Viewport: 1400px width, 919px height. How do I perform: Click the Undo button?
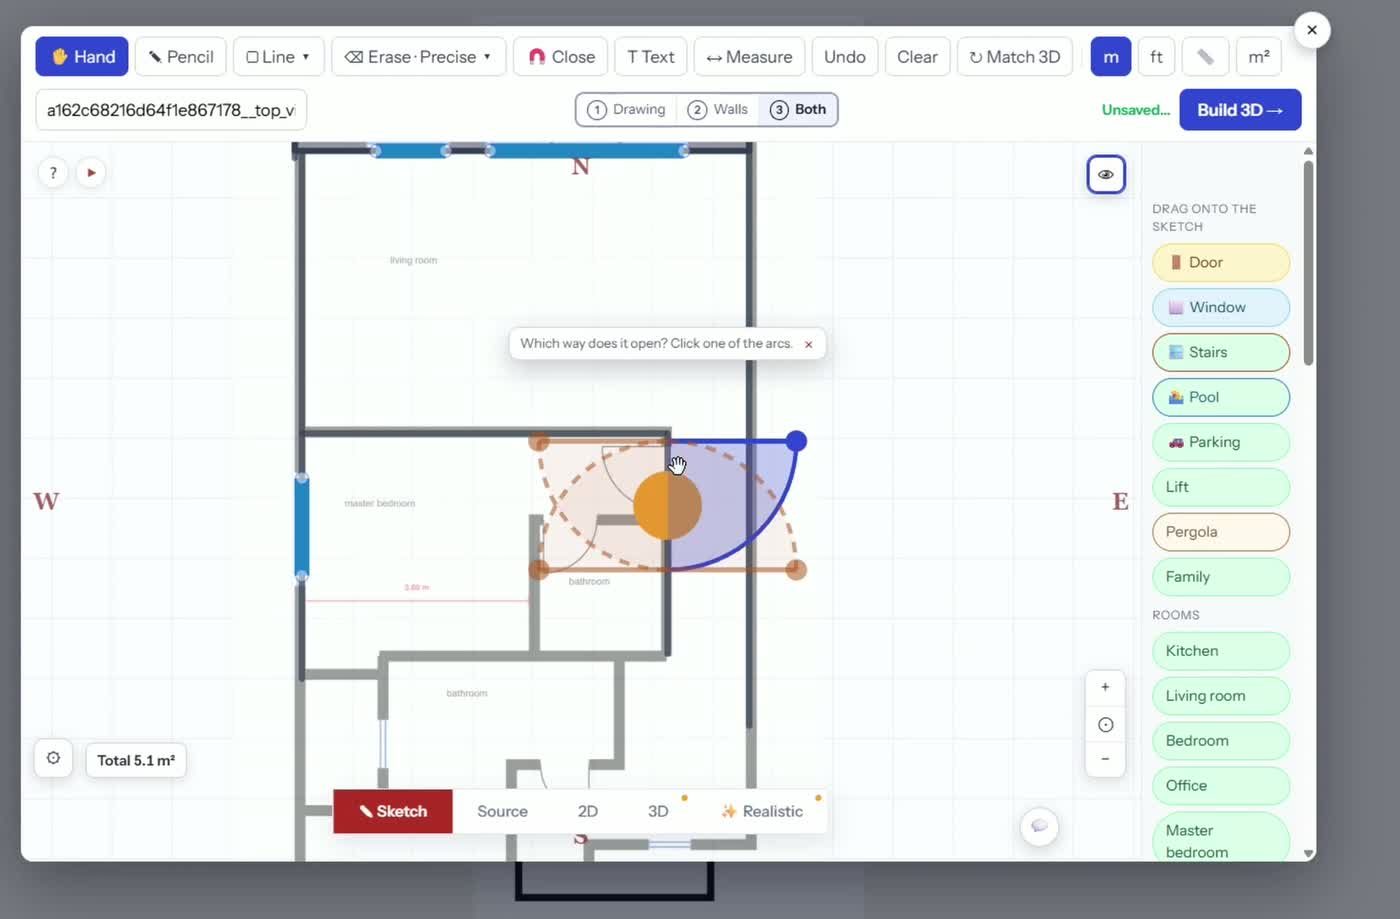(845, 57)
